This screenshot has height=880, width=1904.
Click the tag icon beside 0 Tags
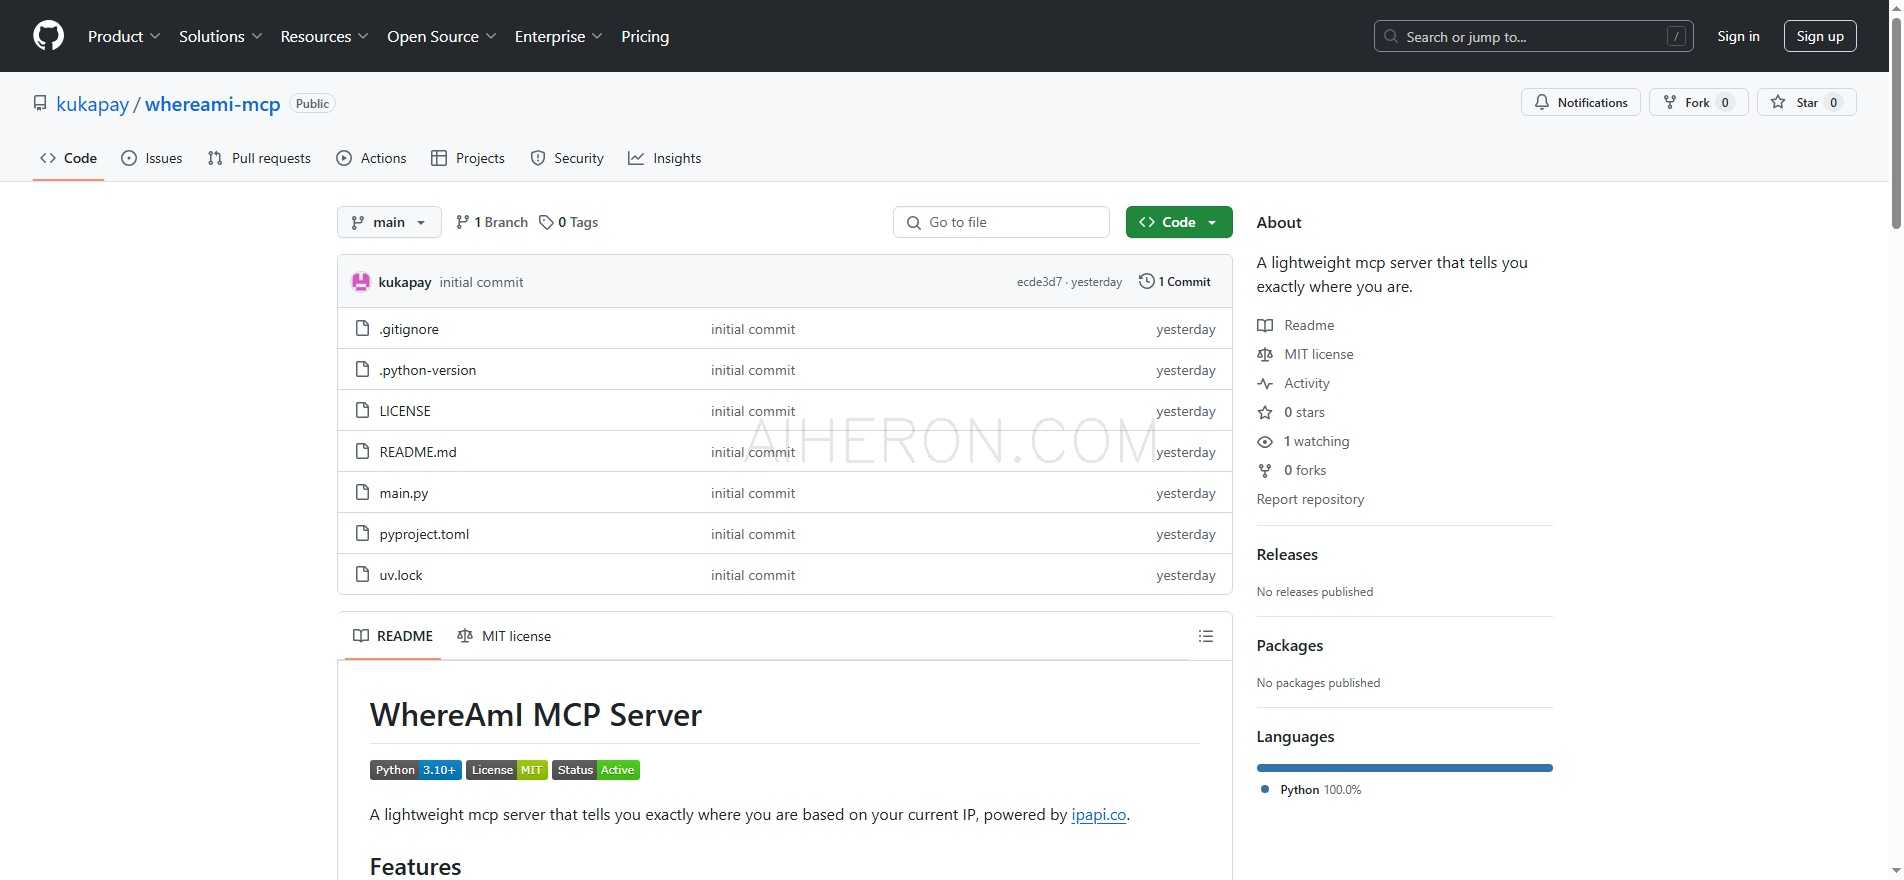coord(546,222)
